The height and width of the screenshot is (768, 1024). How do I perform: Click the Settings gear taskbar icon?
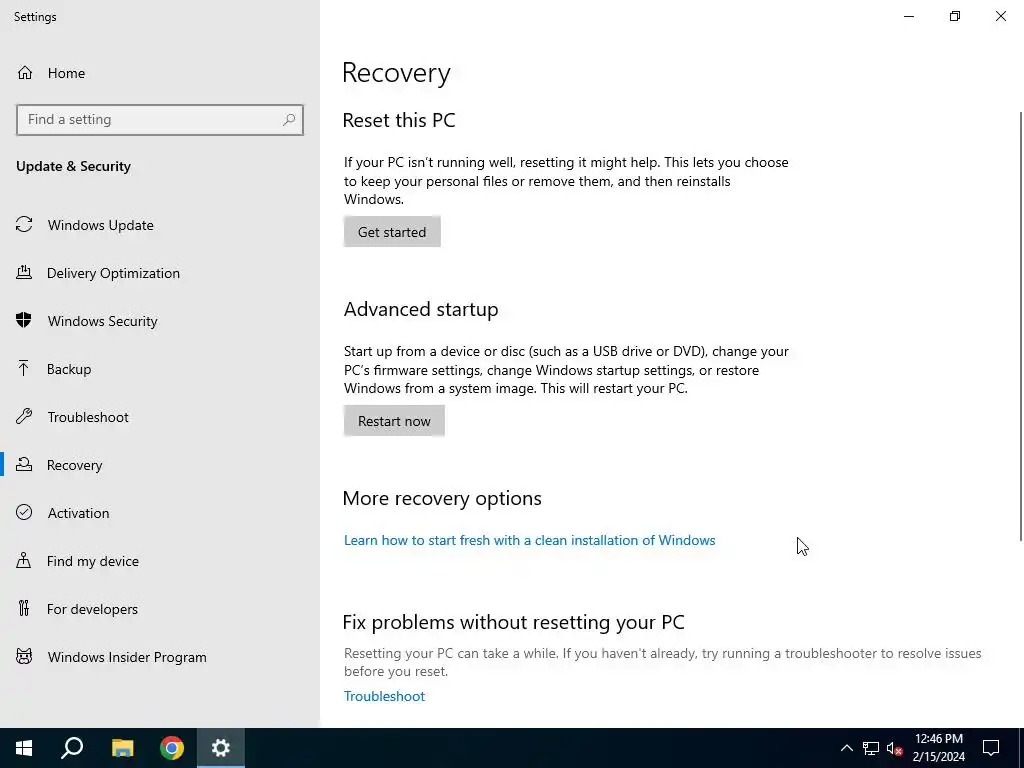(221, 748)
